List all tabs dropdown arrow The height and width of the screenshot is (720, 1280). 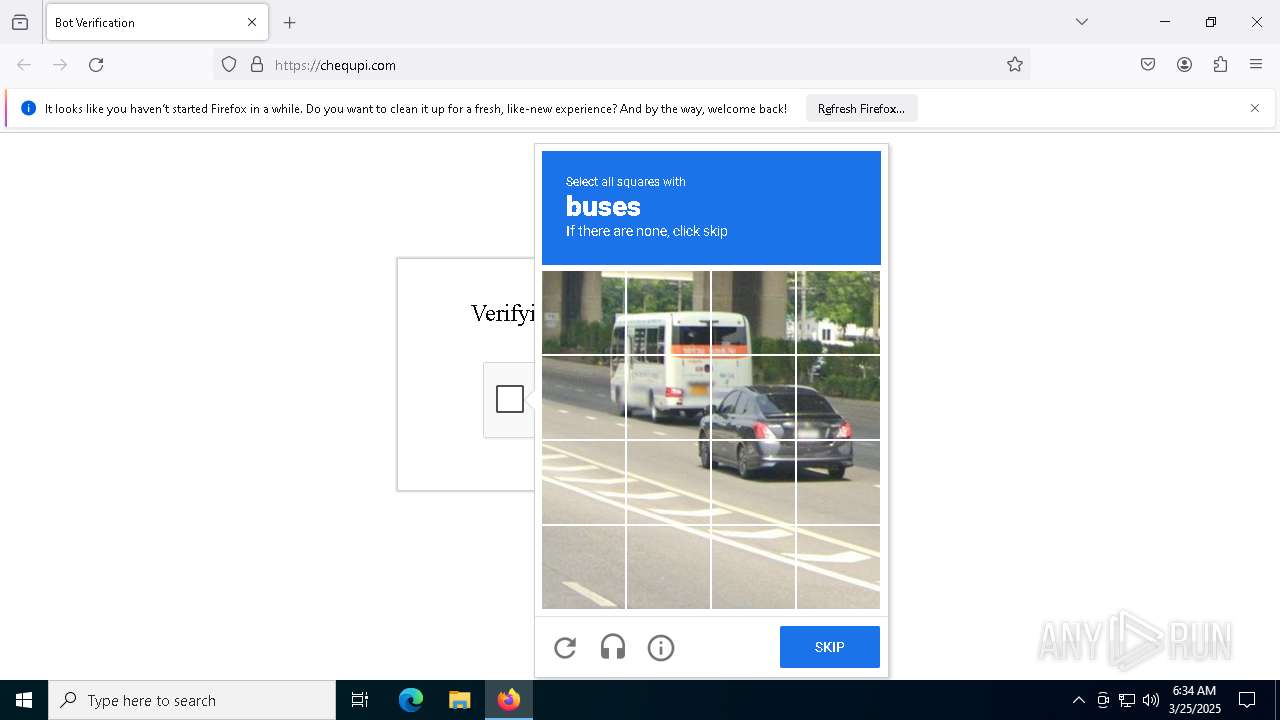(x=1082, y=22)
